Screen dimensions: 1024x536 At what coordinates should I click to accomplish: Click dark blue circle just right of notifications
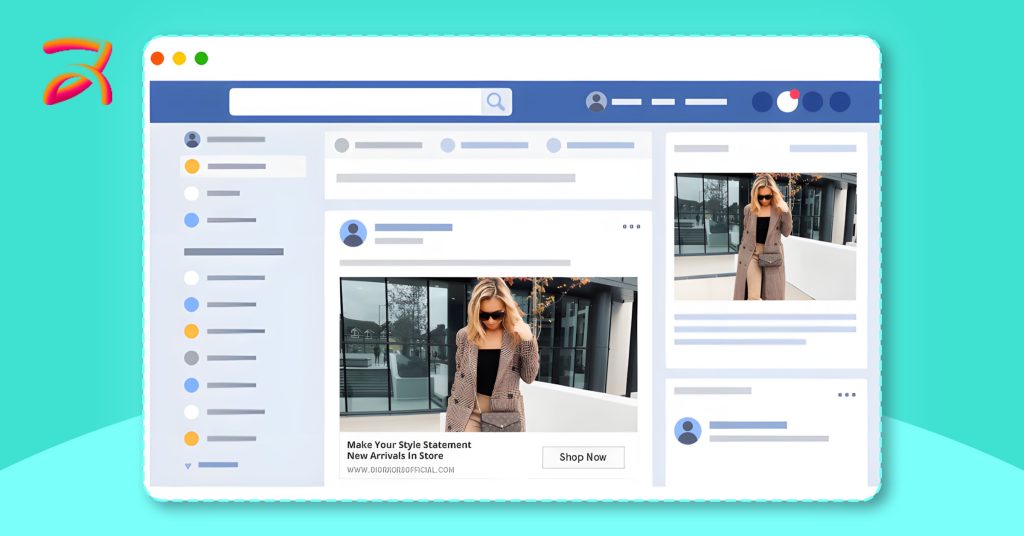813,102
